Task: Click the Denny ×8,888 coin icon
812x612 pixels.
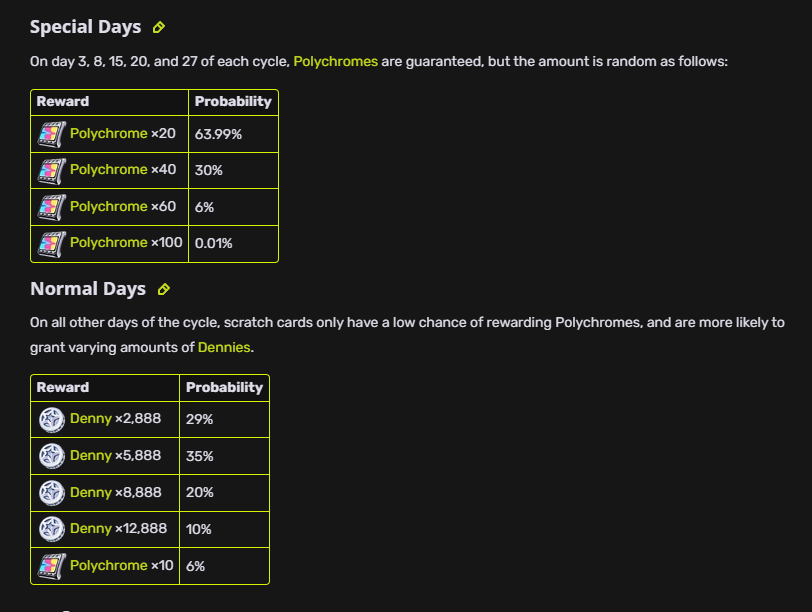Action: tap(52, 493)
